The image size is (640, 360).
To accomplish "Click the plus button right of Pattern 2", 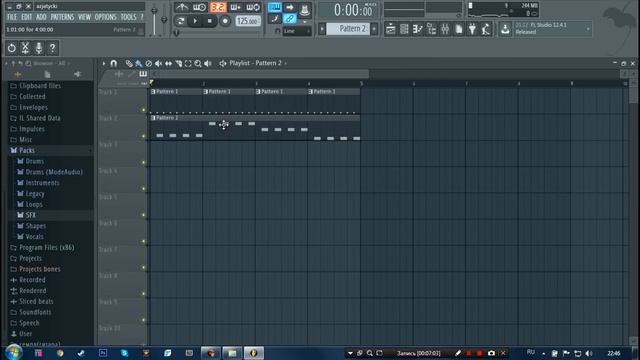I will coord(374,29).
